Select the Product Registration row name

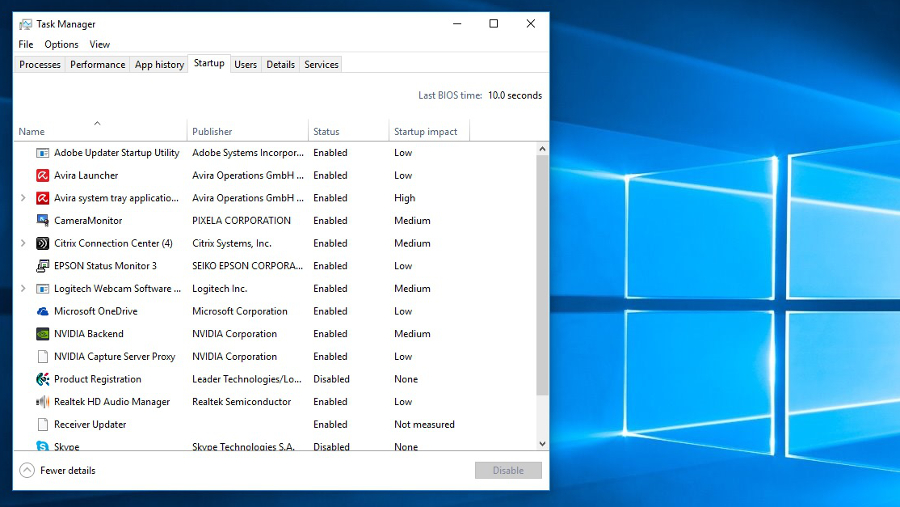(x=98, y=379)
